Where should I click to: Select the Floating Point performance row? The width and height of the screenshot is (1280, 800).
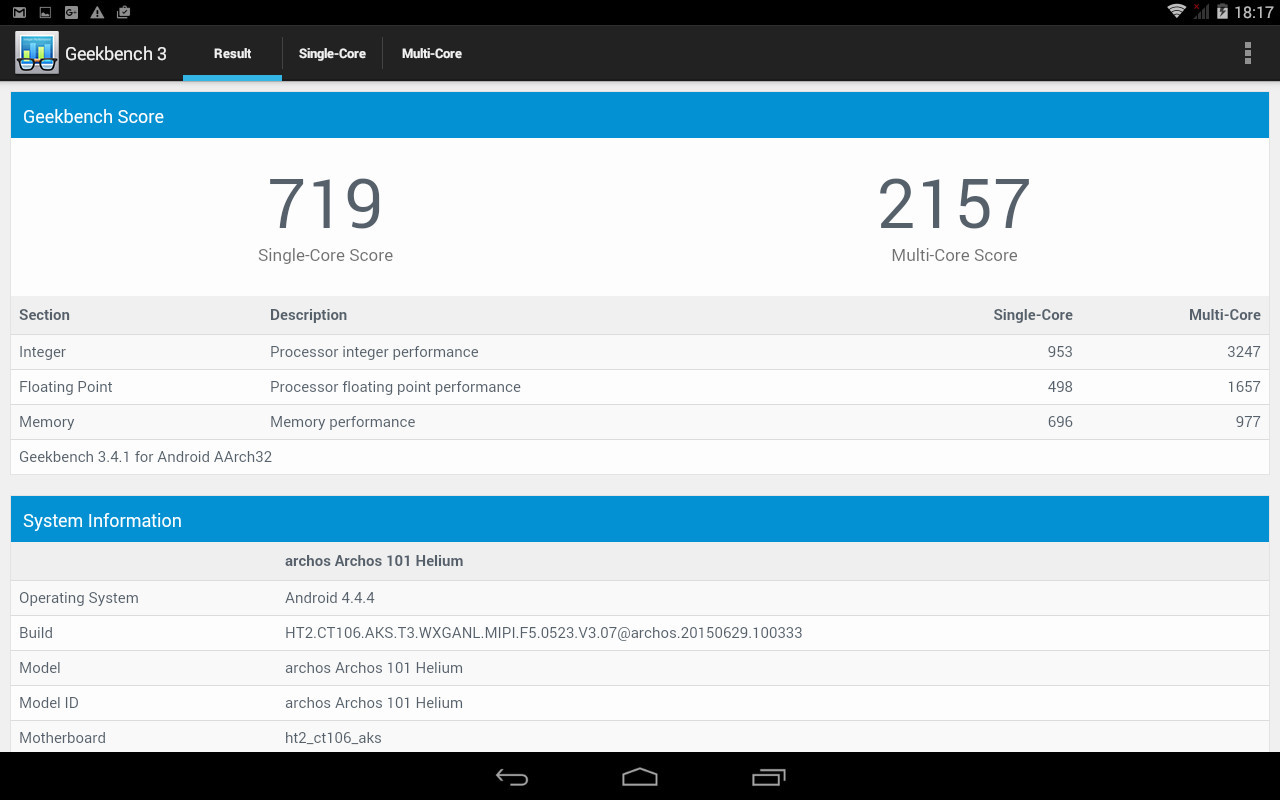pos(640,387)
